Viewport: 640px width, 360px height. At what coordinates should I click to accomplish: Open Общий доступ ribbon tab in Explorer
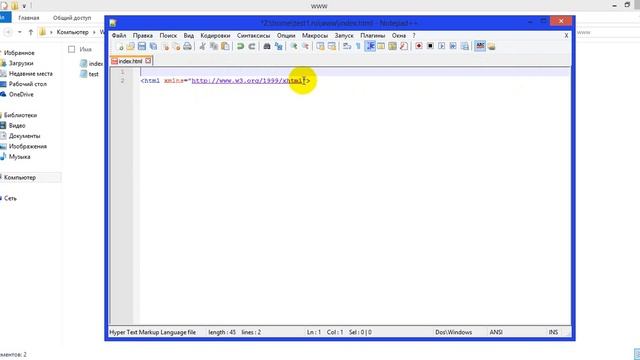pyautogui.click(x=72, y=18)
